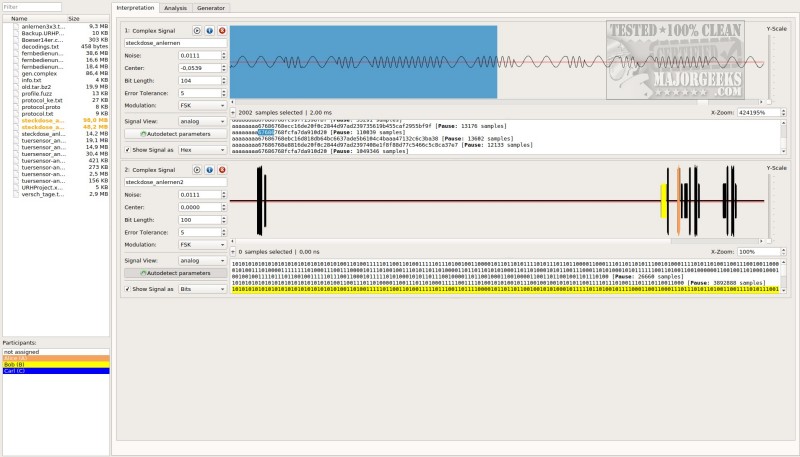Image resolution: width=800 pixels, height=457 pixels.
Task: Click the file Filter input field
Action: point(54,7)
